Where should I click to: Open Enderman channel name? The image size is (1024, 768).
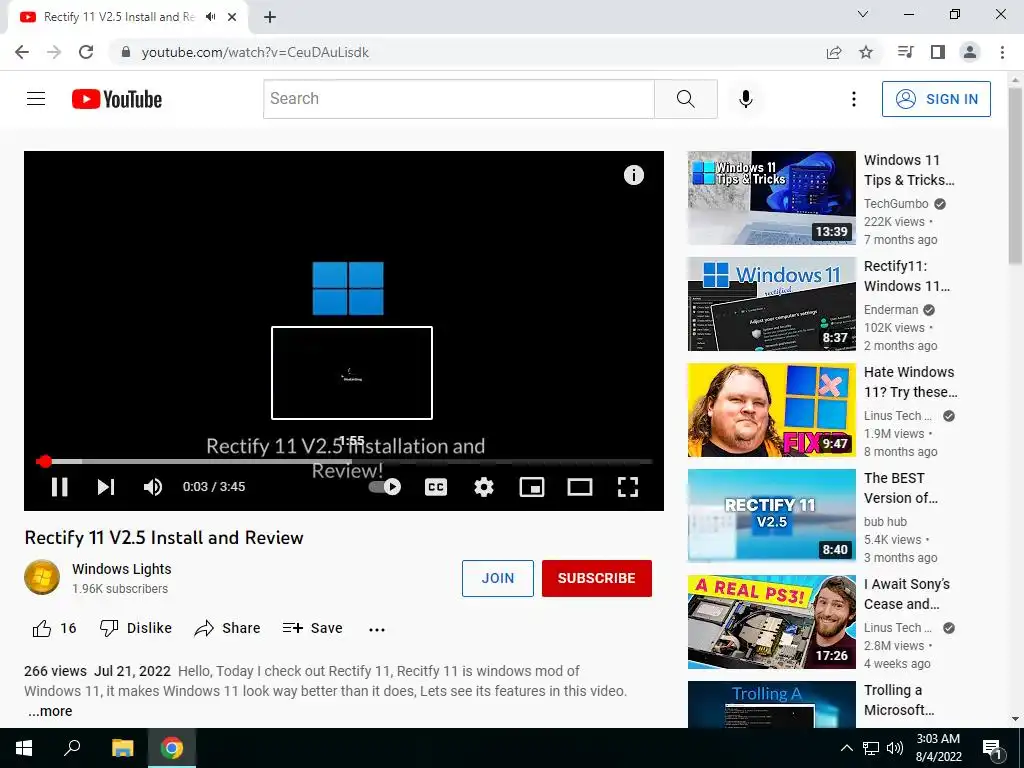(891, 310)
